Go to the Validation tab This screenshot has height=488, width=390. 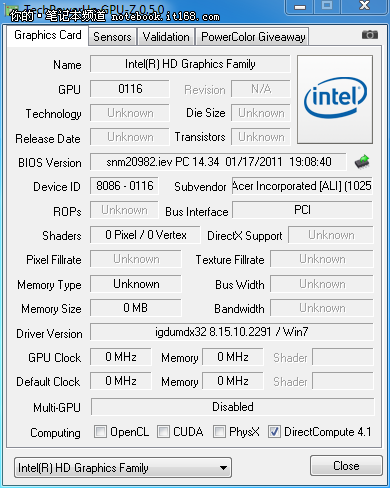point(166,37)
